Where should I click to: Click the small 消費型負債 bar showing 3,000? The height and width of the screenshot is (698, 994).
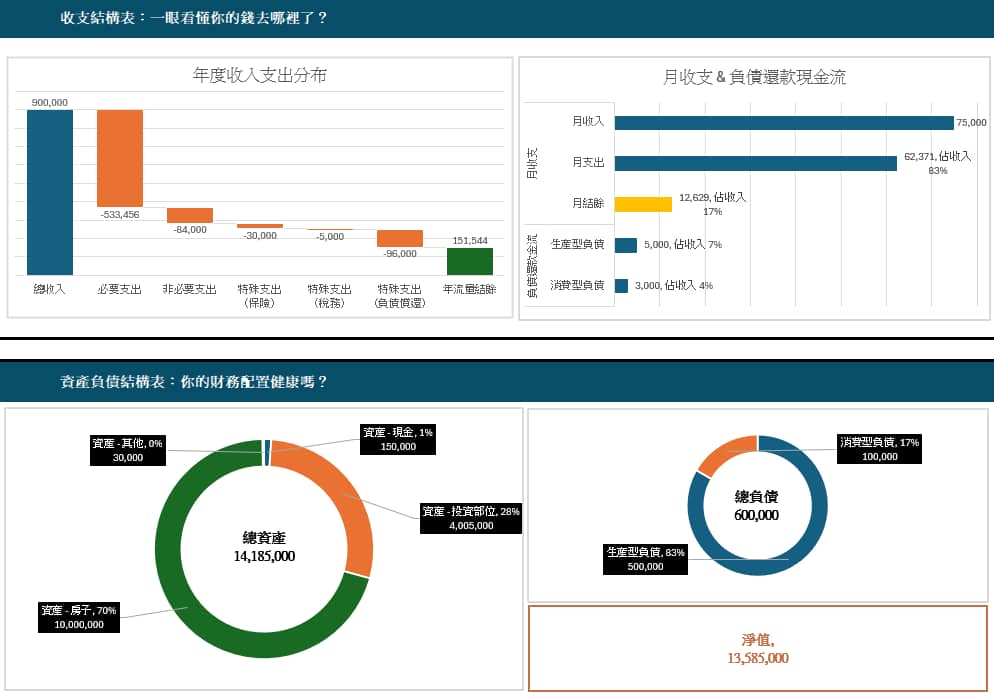coord(621,286)
